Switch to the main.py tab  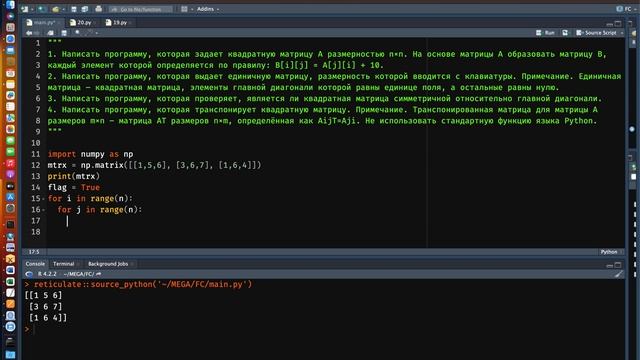[x=44, y=22]
